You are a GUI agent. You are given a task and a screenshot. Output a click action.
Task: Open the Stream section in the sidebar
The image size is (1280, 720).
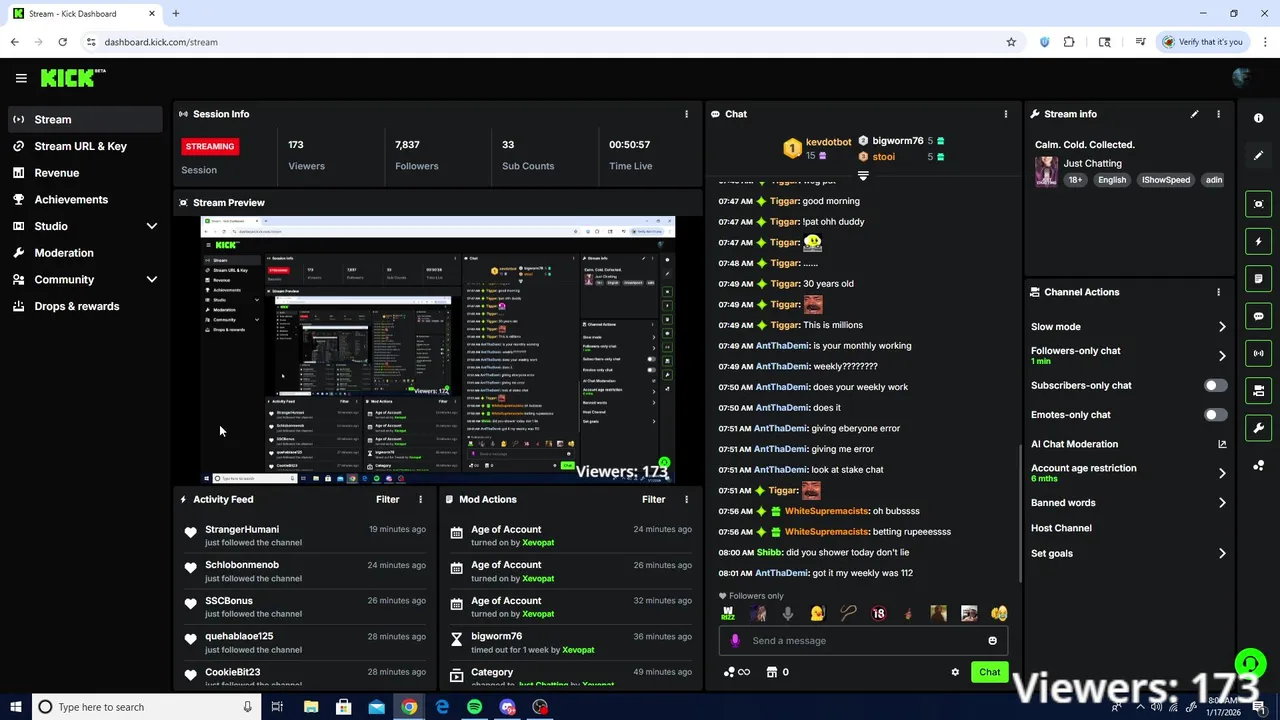(85, 119)
